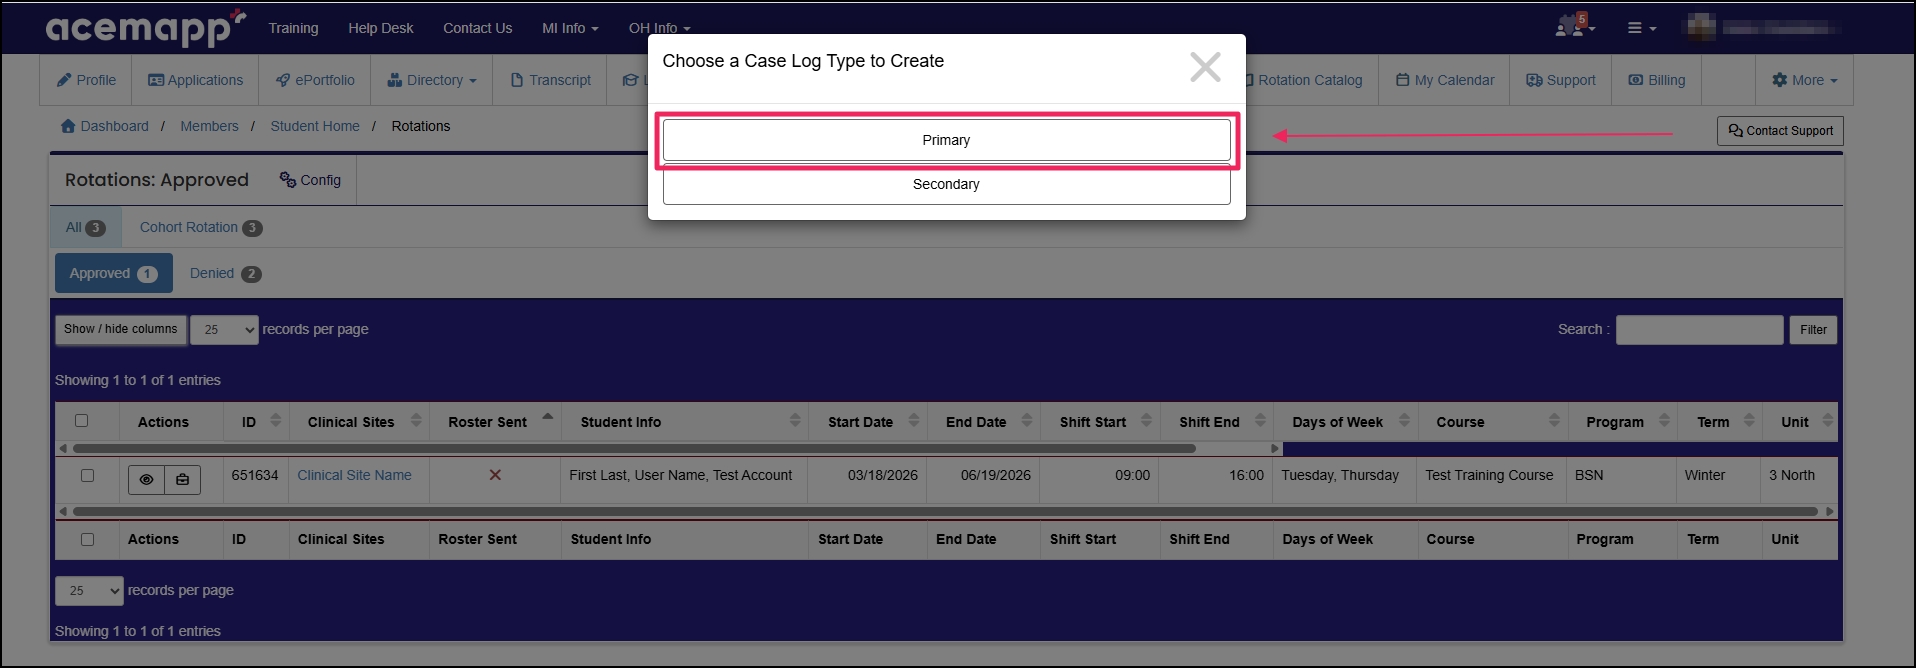
Task: Open rotations Config settings
Action: (x=310, y=180)
